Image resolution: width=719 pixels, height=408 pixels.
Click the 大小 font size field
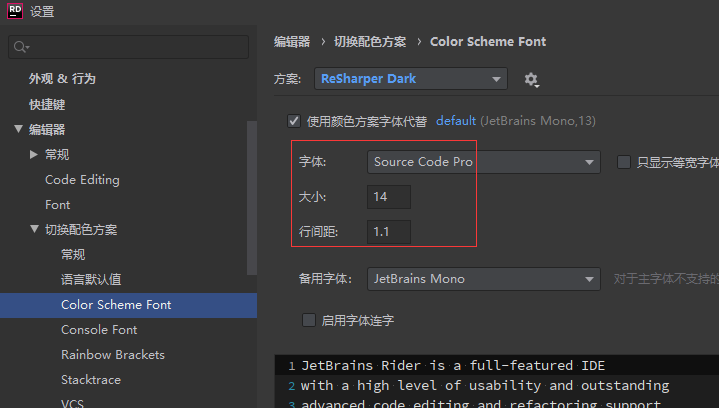[389, 197]
